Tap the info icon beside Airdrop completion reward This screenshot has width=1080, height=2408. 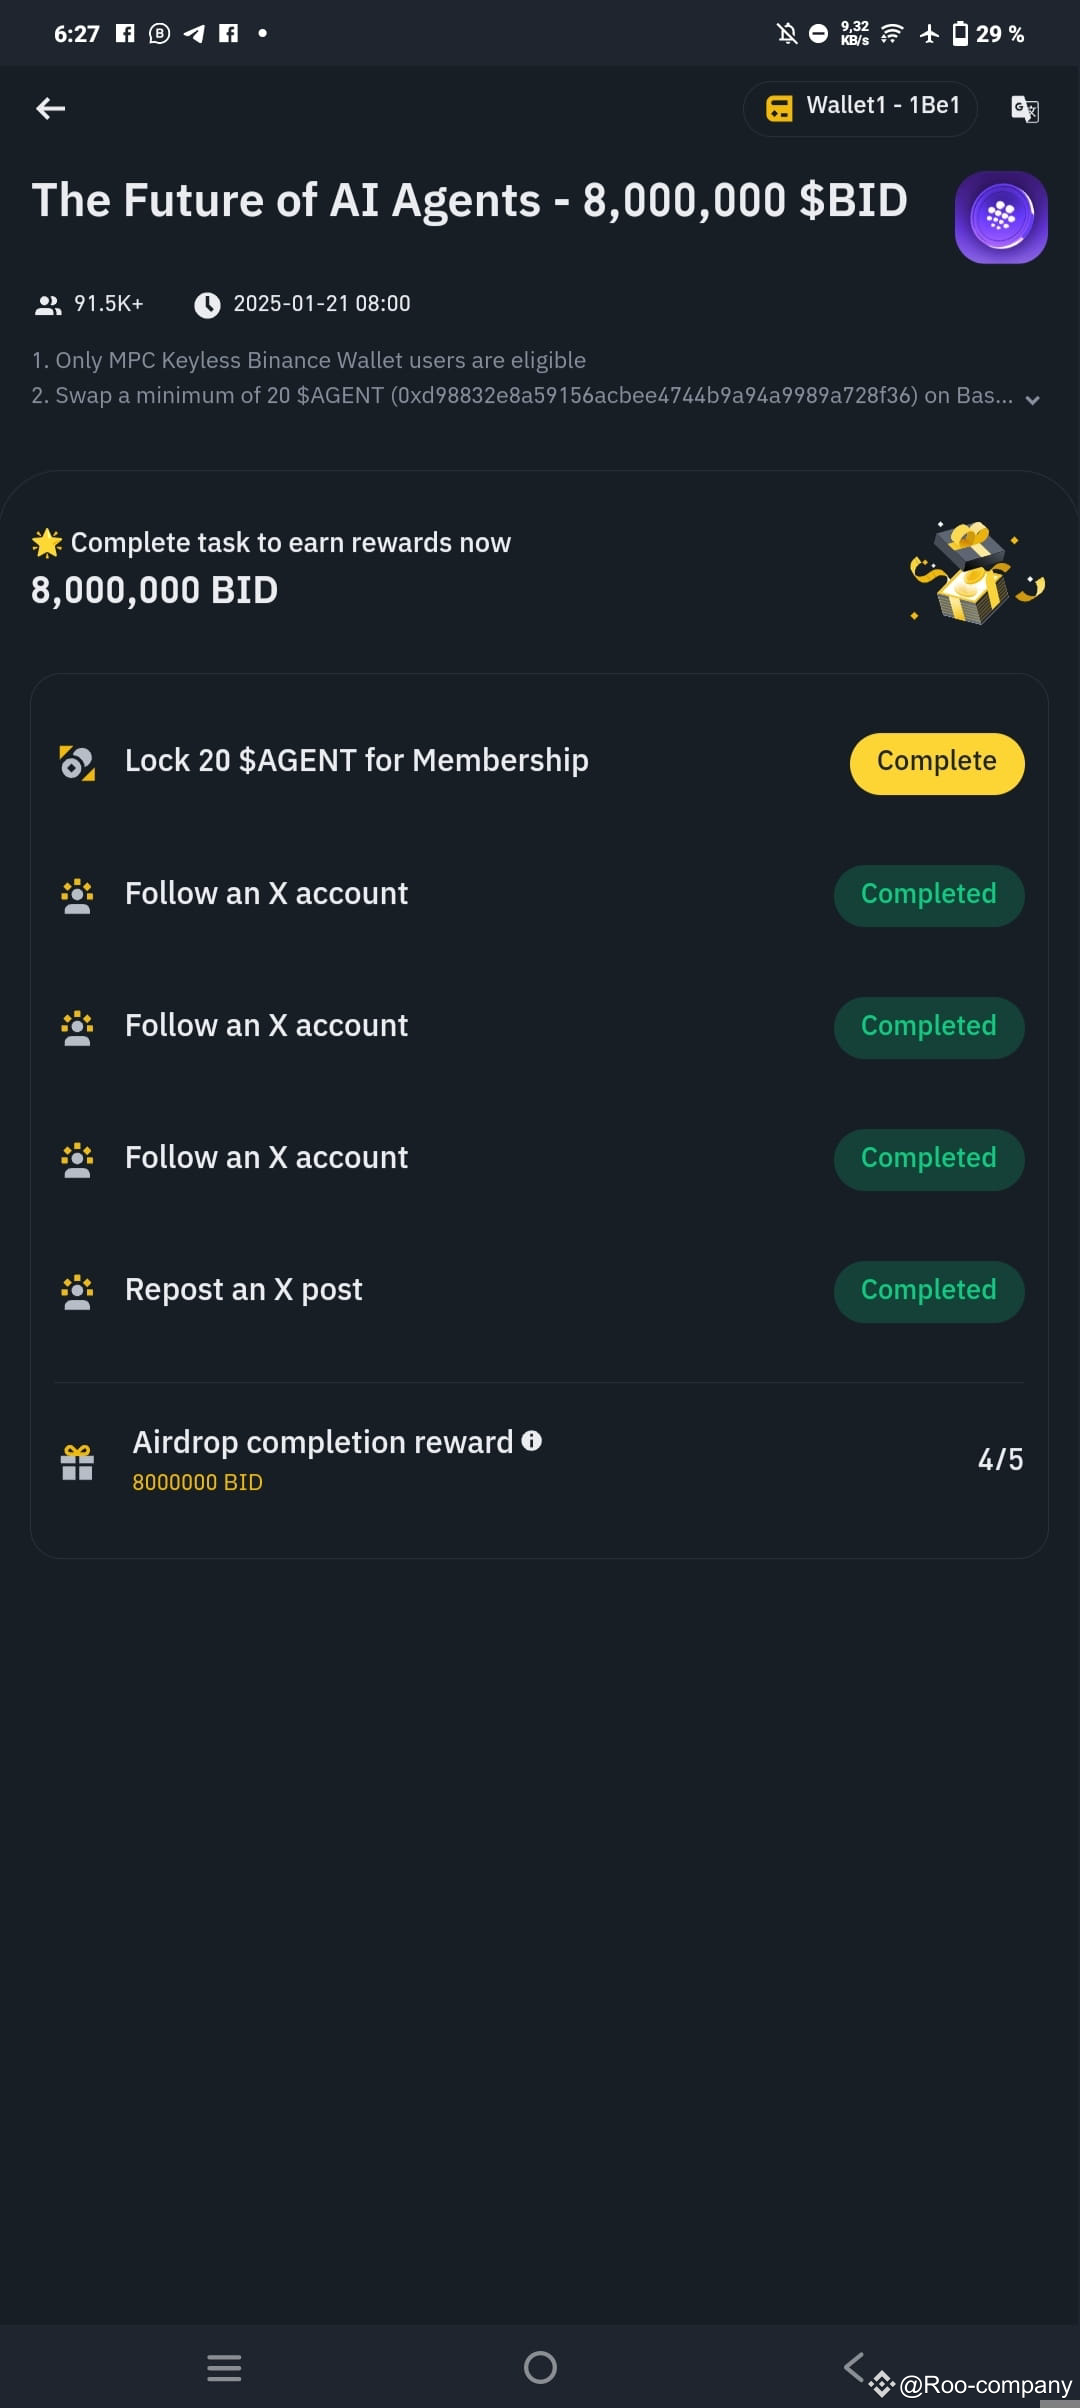pyautogui.click(x=532, y=1440)
